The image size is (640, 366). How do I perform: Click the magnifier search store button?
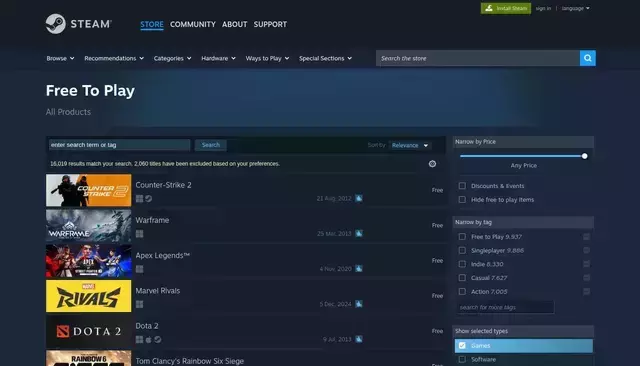587,58
